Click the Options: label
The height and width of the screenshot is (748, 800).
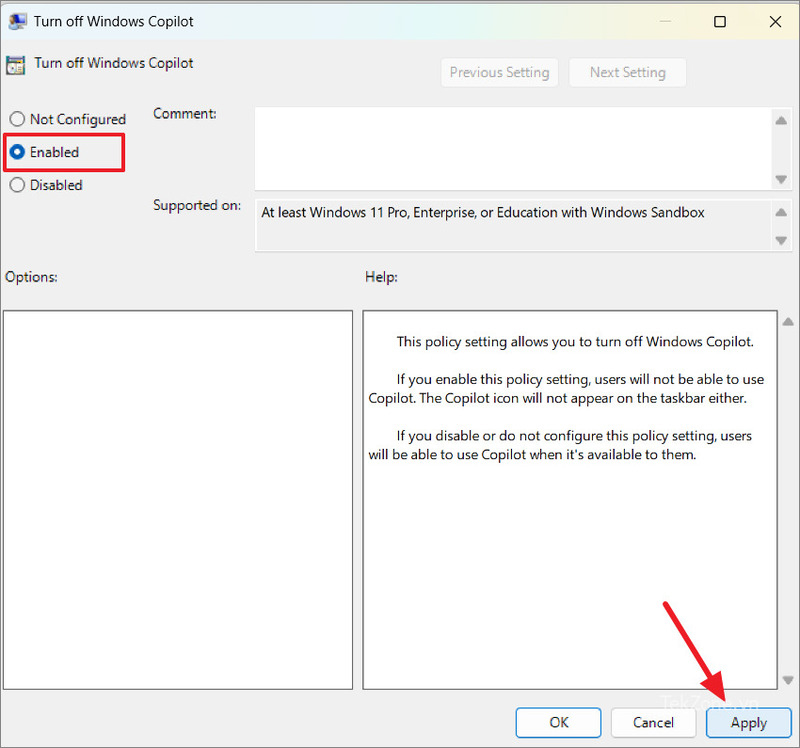click(x=31, y=277)
